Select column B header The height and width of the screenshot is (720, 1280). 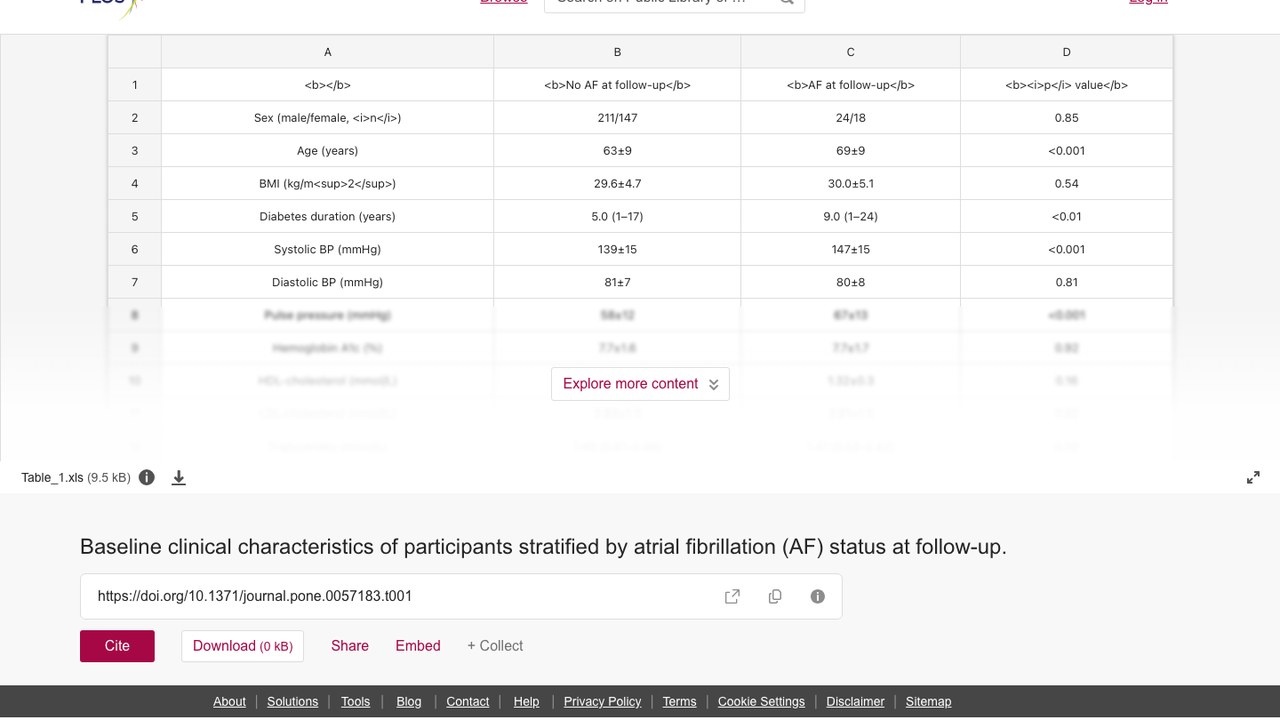[617, 52]
